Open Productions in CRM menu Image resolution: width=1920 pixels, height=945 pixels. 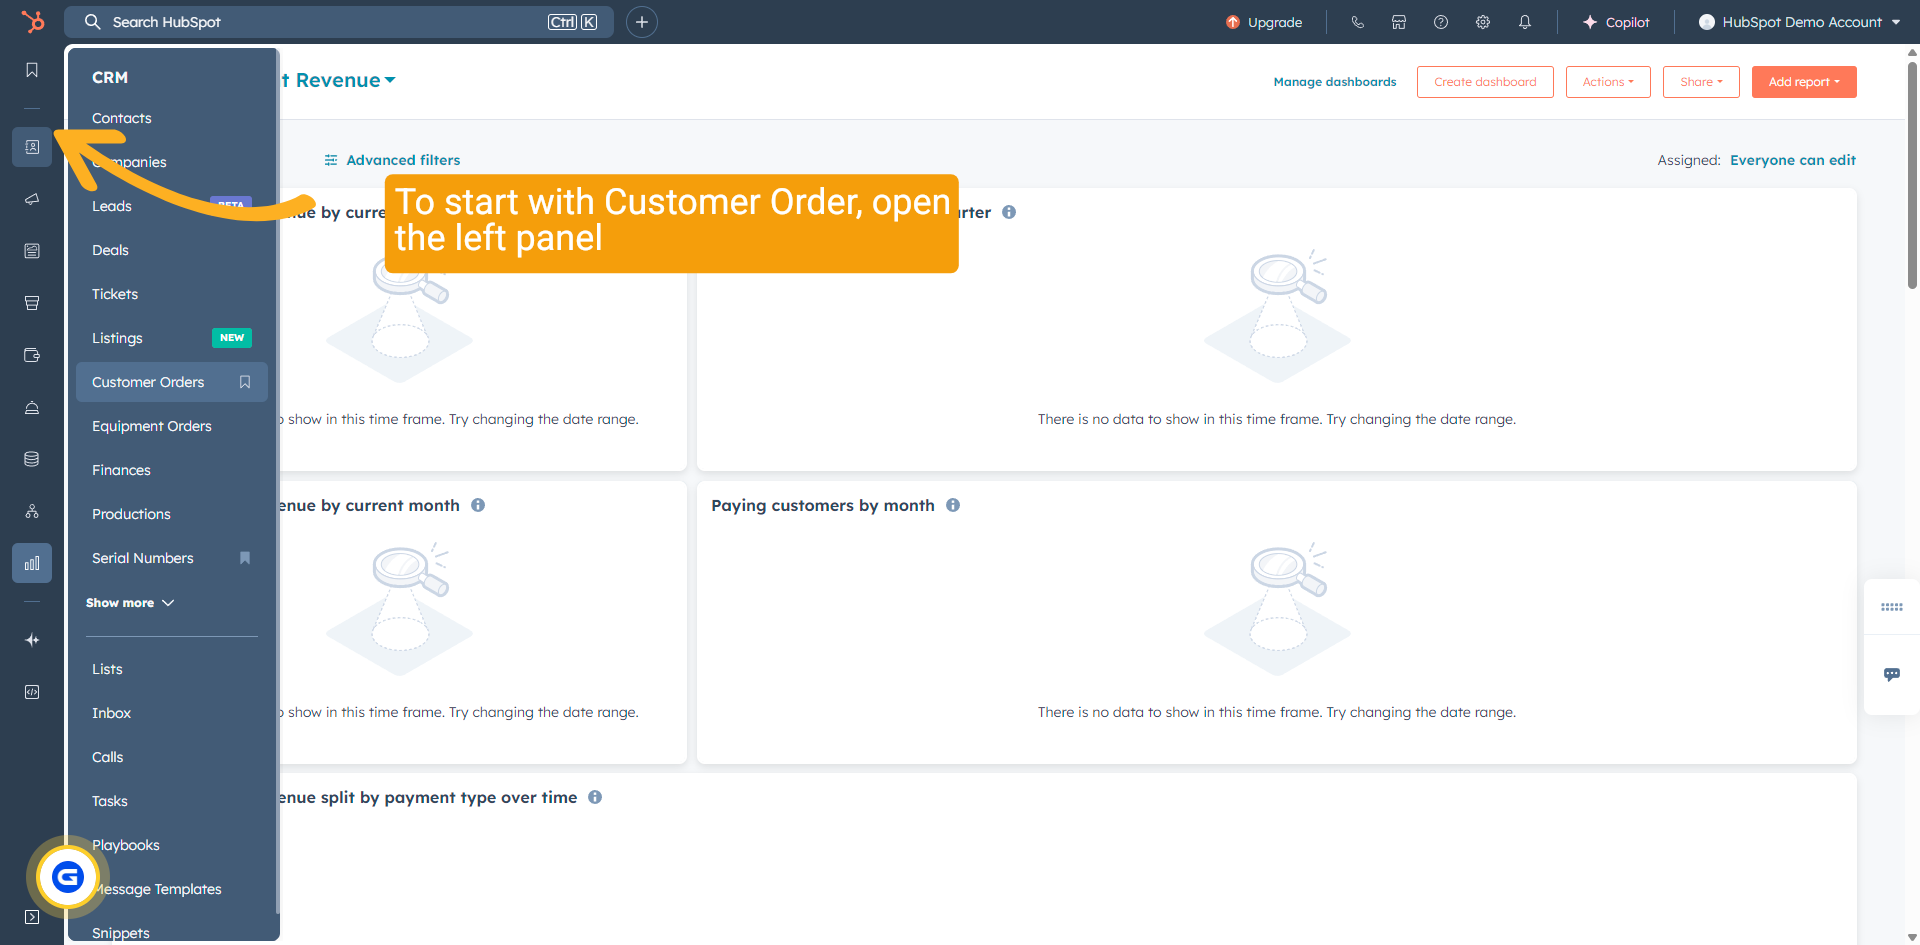coord(131,514)
